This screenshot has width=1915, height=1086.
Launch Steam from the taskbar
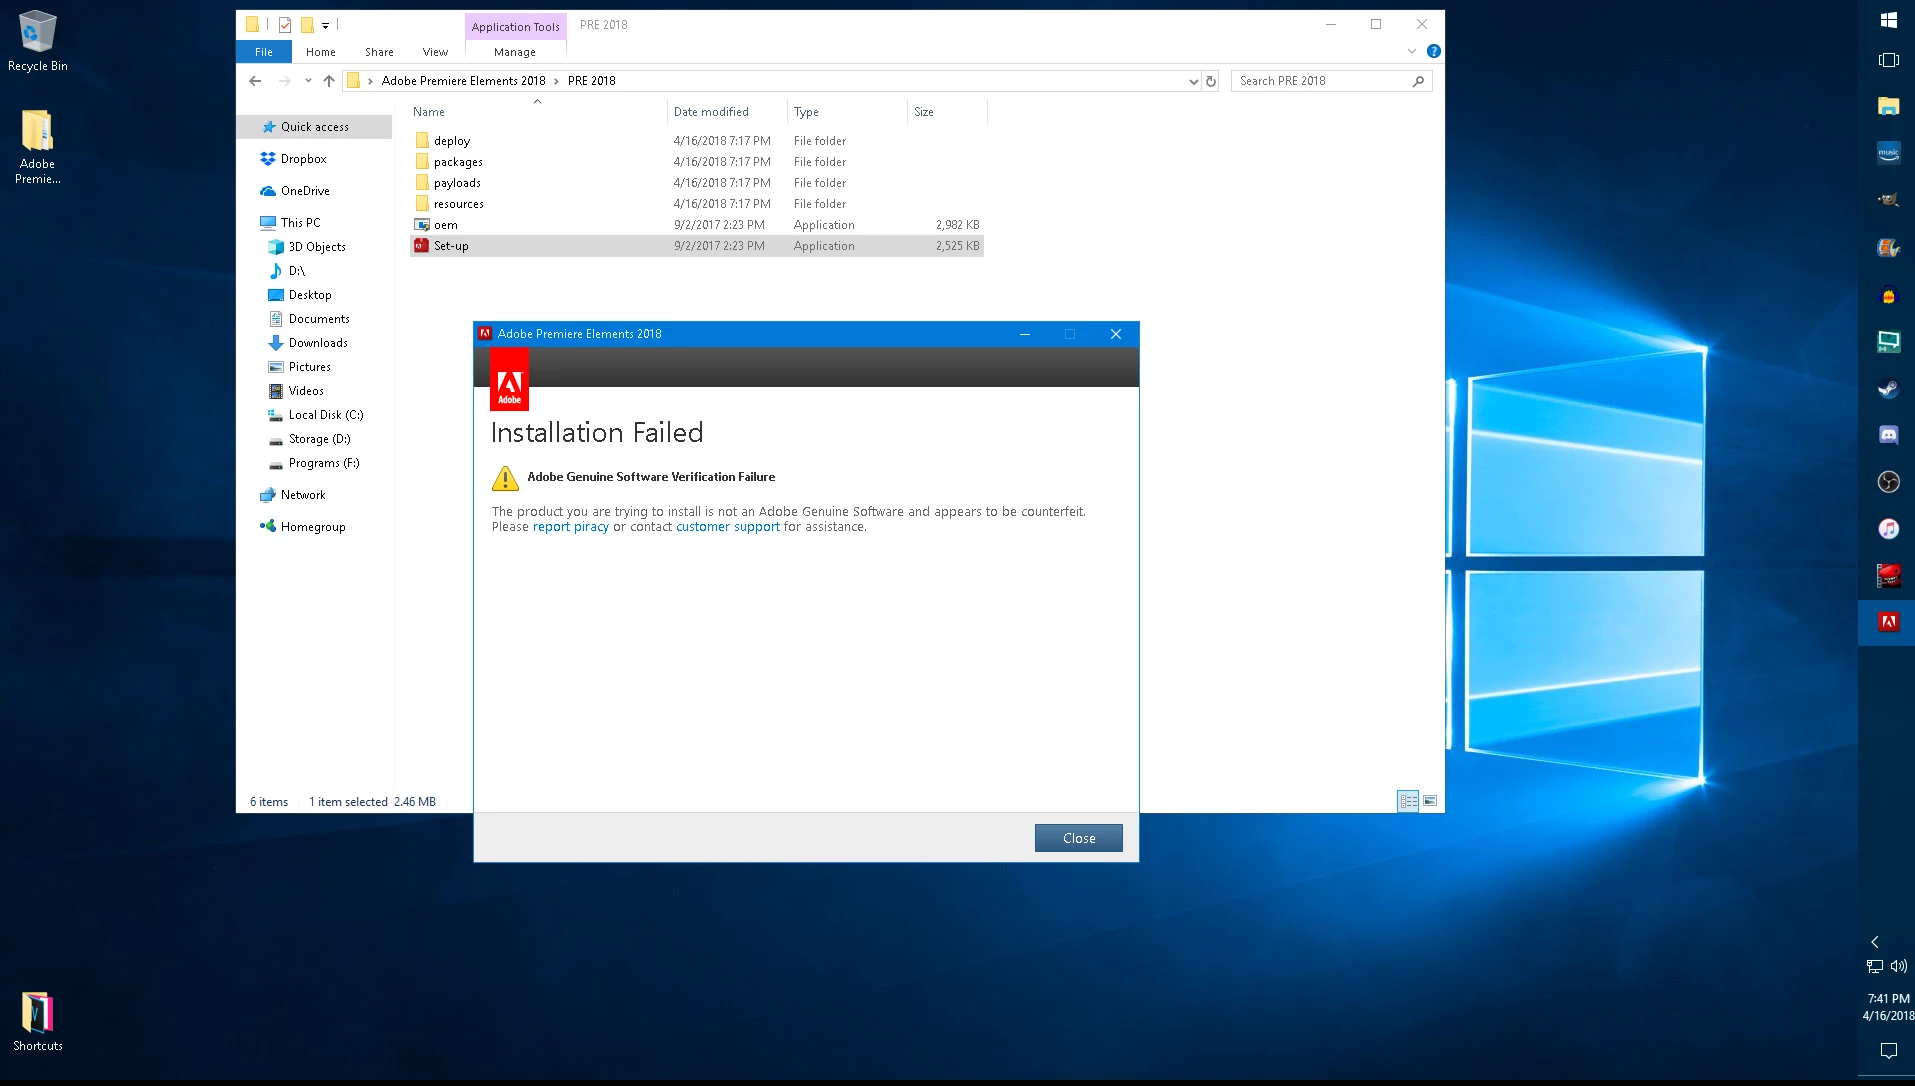[1888, 388]
